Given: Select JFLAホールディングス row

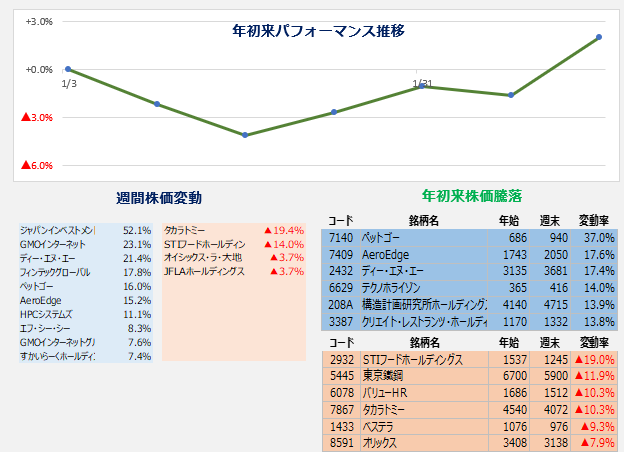Looking at the screenshot, I should point(204,271).
